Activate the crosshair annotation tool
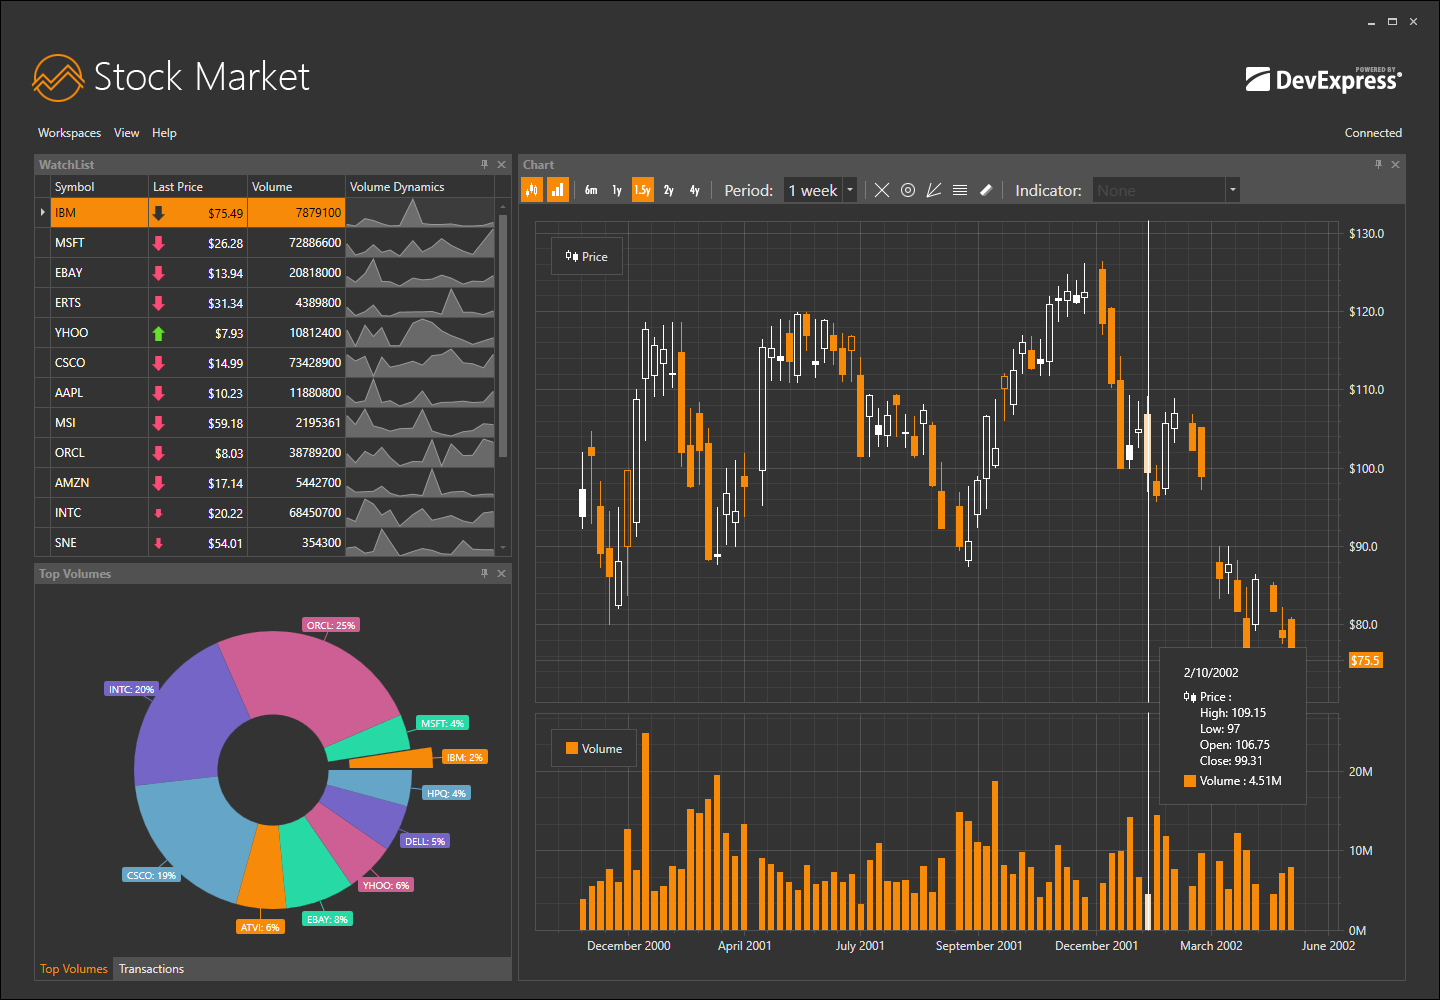 [881, 189]
